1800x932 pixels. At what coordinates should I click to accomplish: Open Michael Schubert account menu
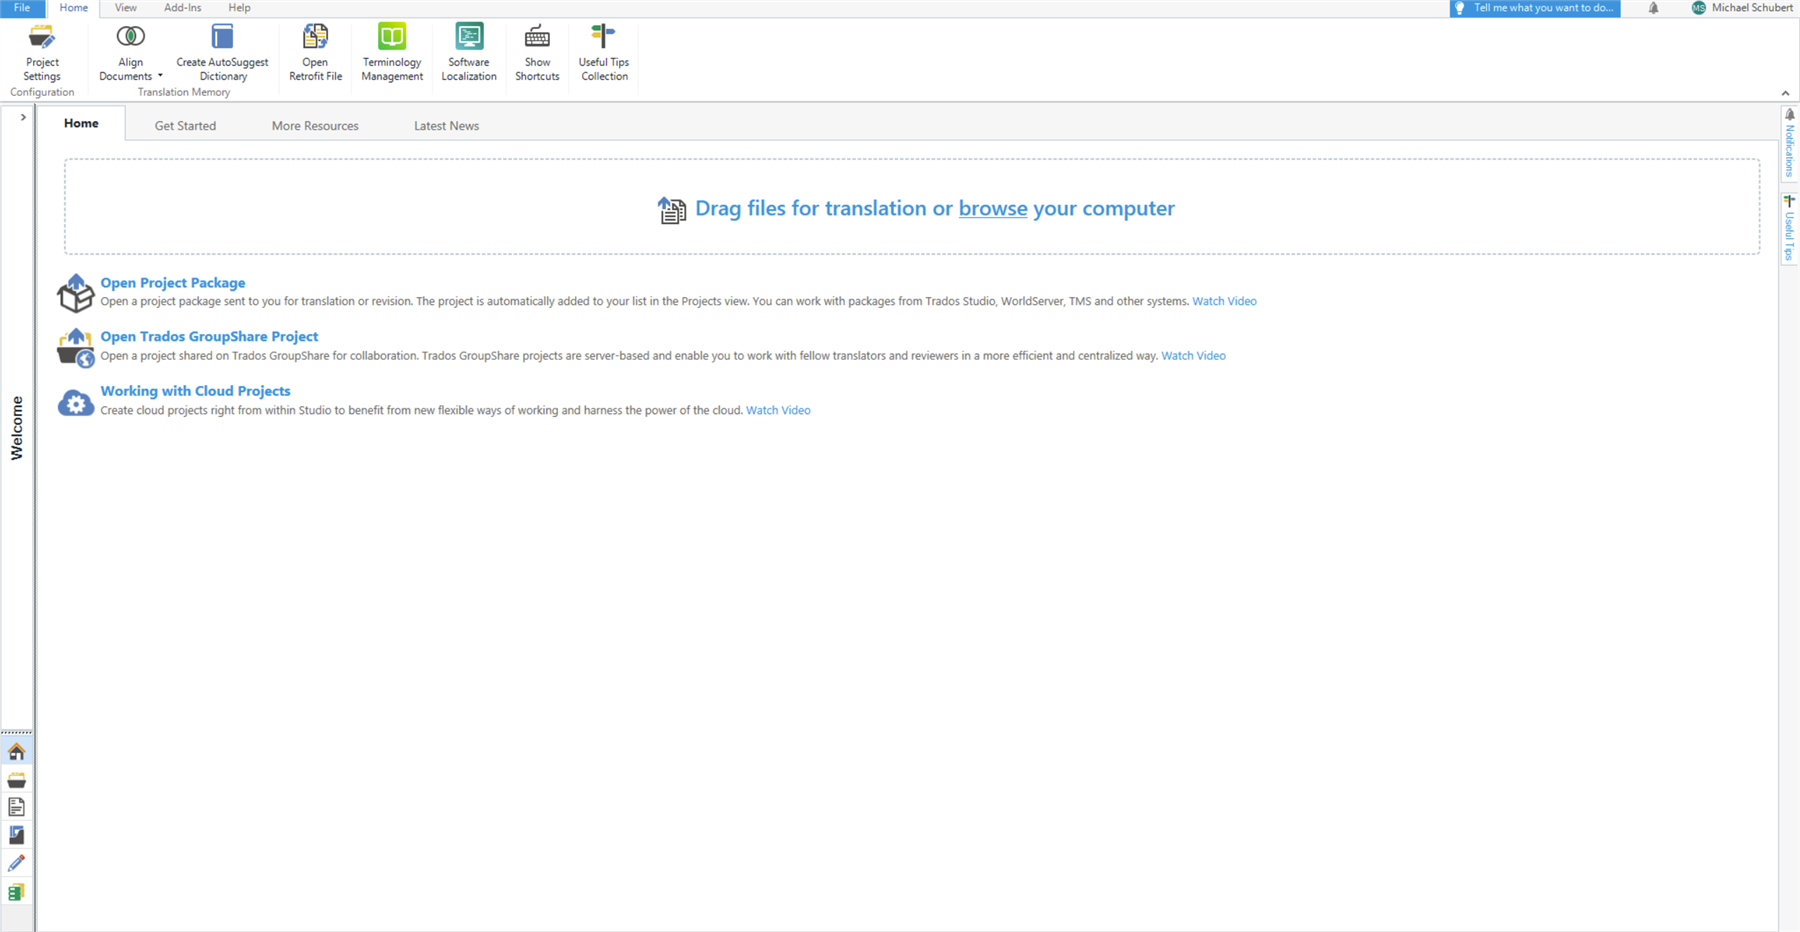1741,8
